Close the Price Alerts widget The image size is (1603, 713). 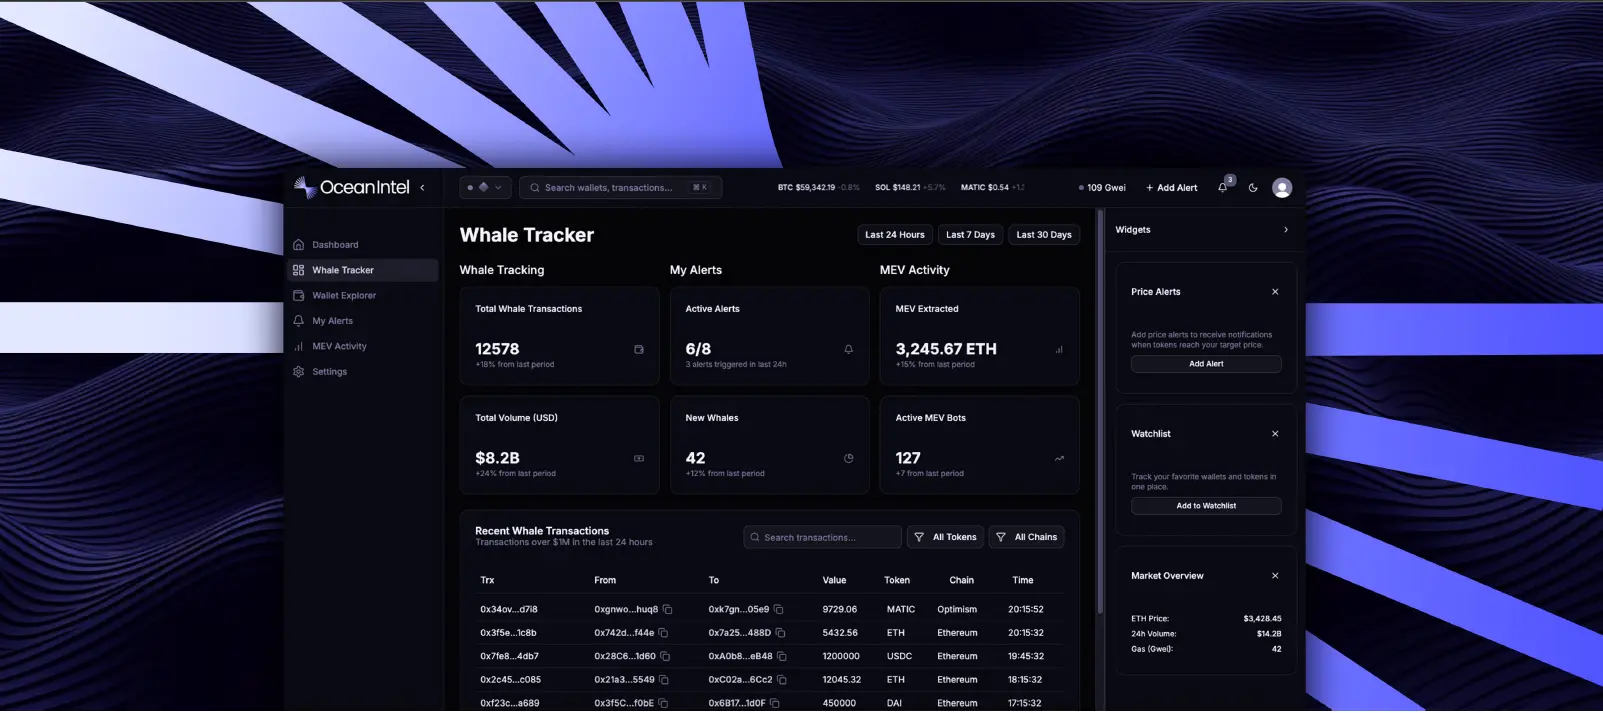click(x=1275, y=292)
